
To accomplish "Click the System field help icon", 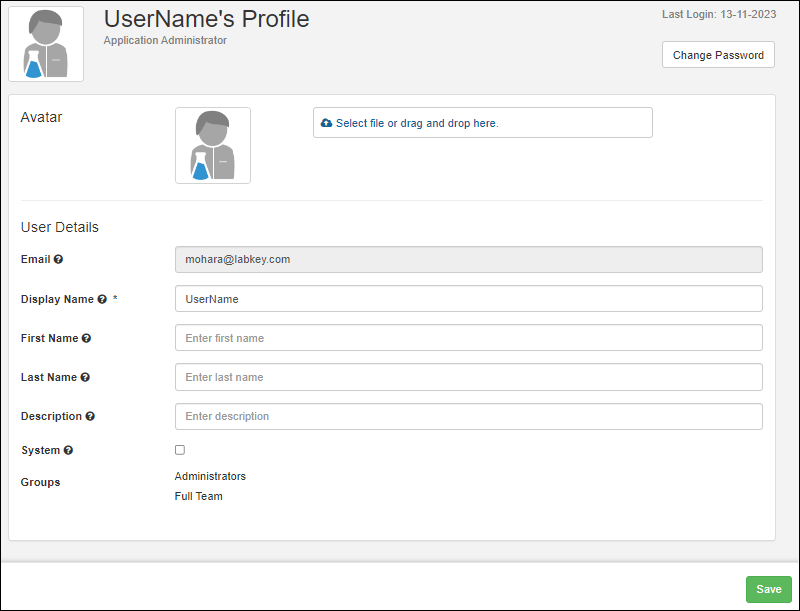I will (x=68, y=451).
